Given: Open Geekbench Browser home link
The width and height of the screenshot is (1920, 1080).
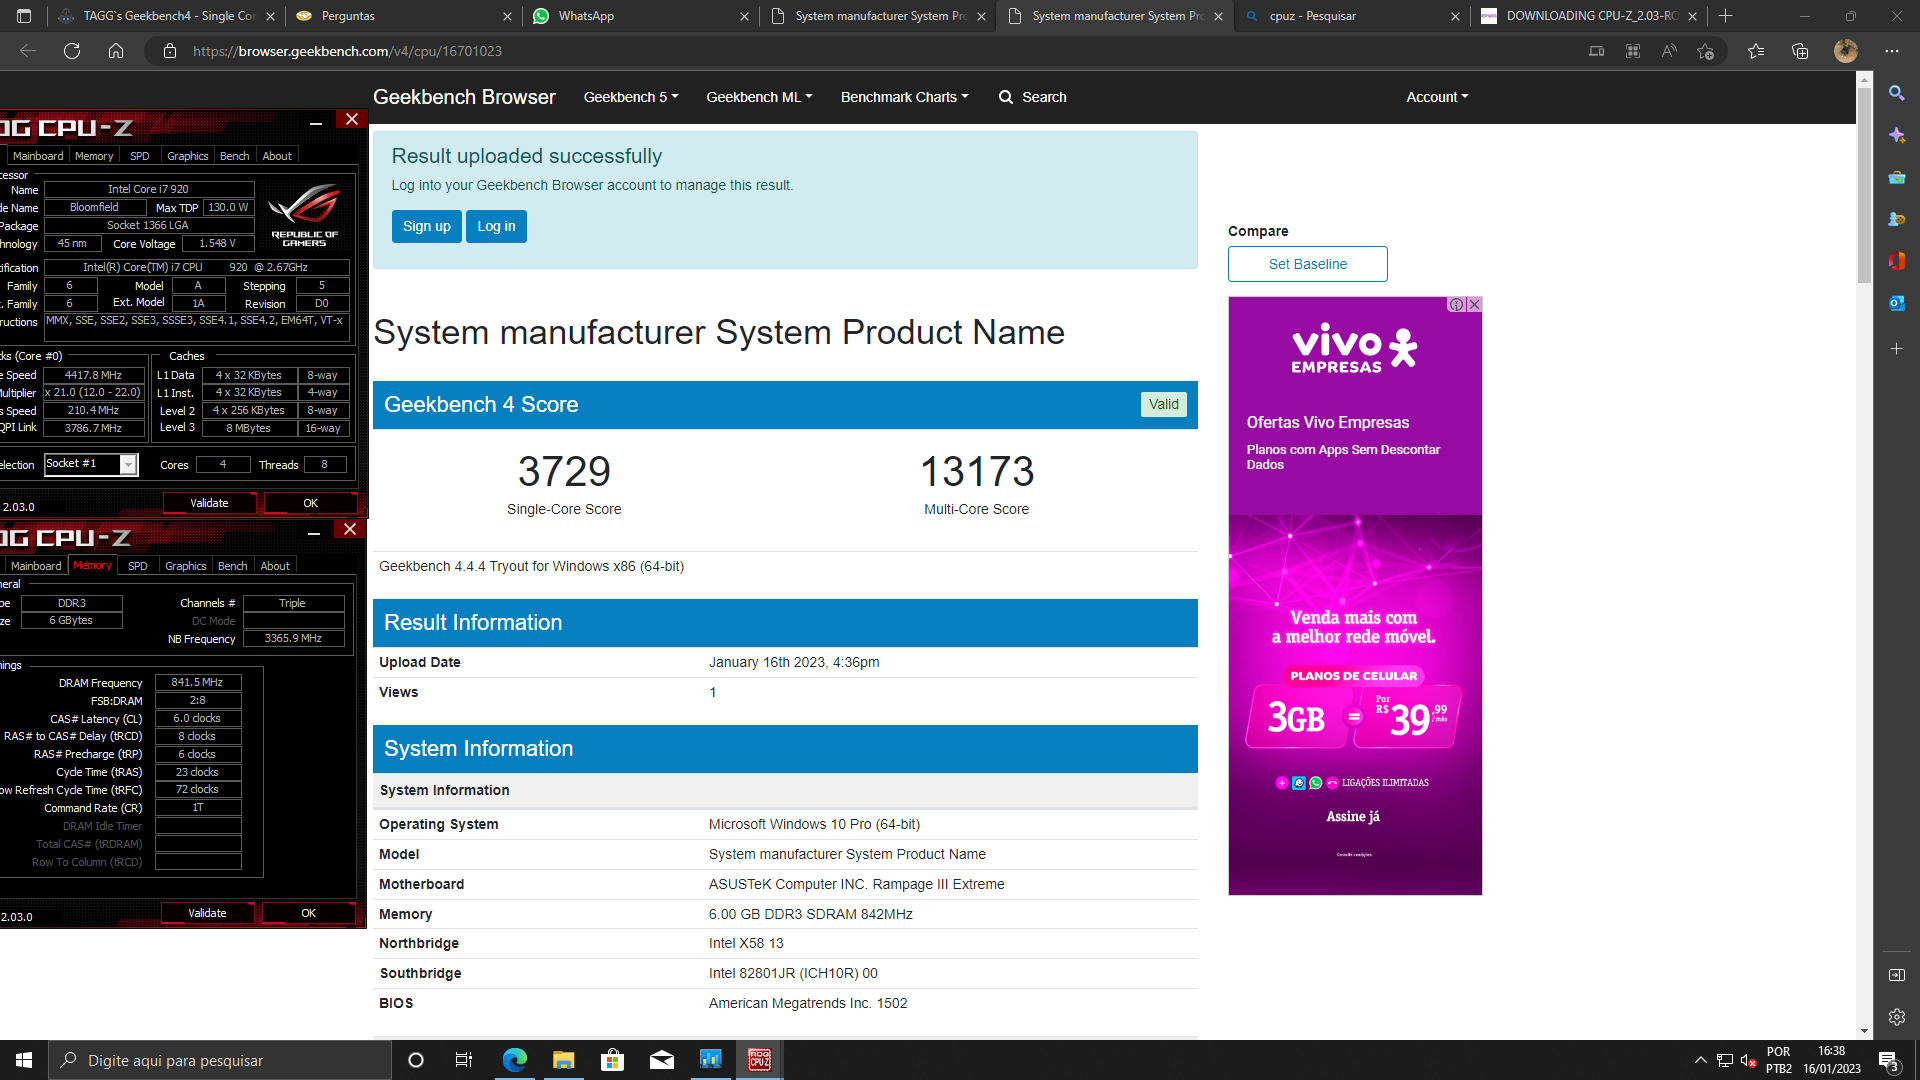Looking at the screenshot, I should pyautogui.click(x=464, y=97).
